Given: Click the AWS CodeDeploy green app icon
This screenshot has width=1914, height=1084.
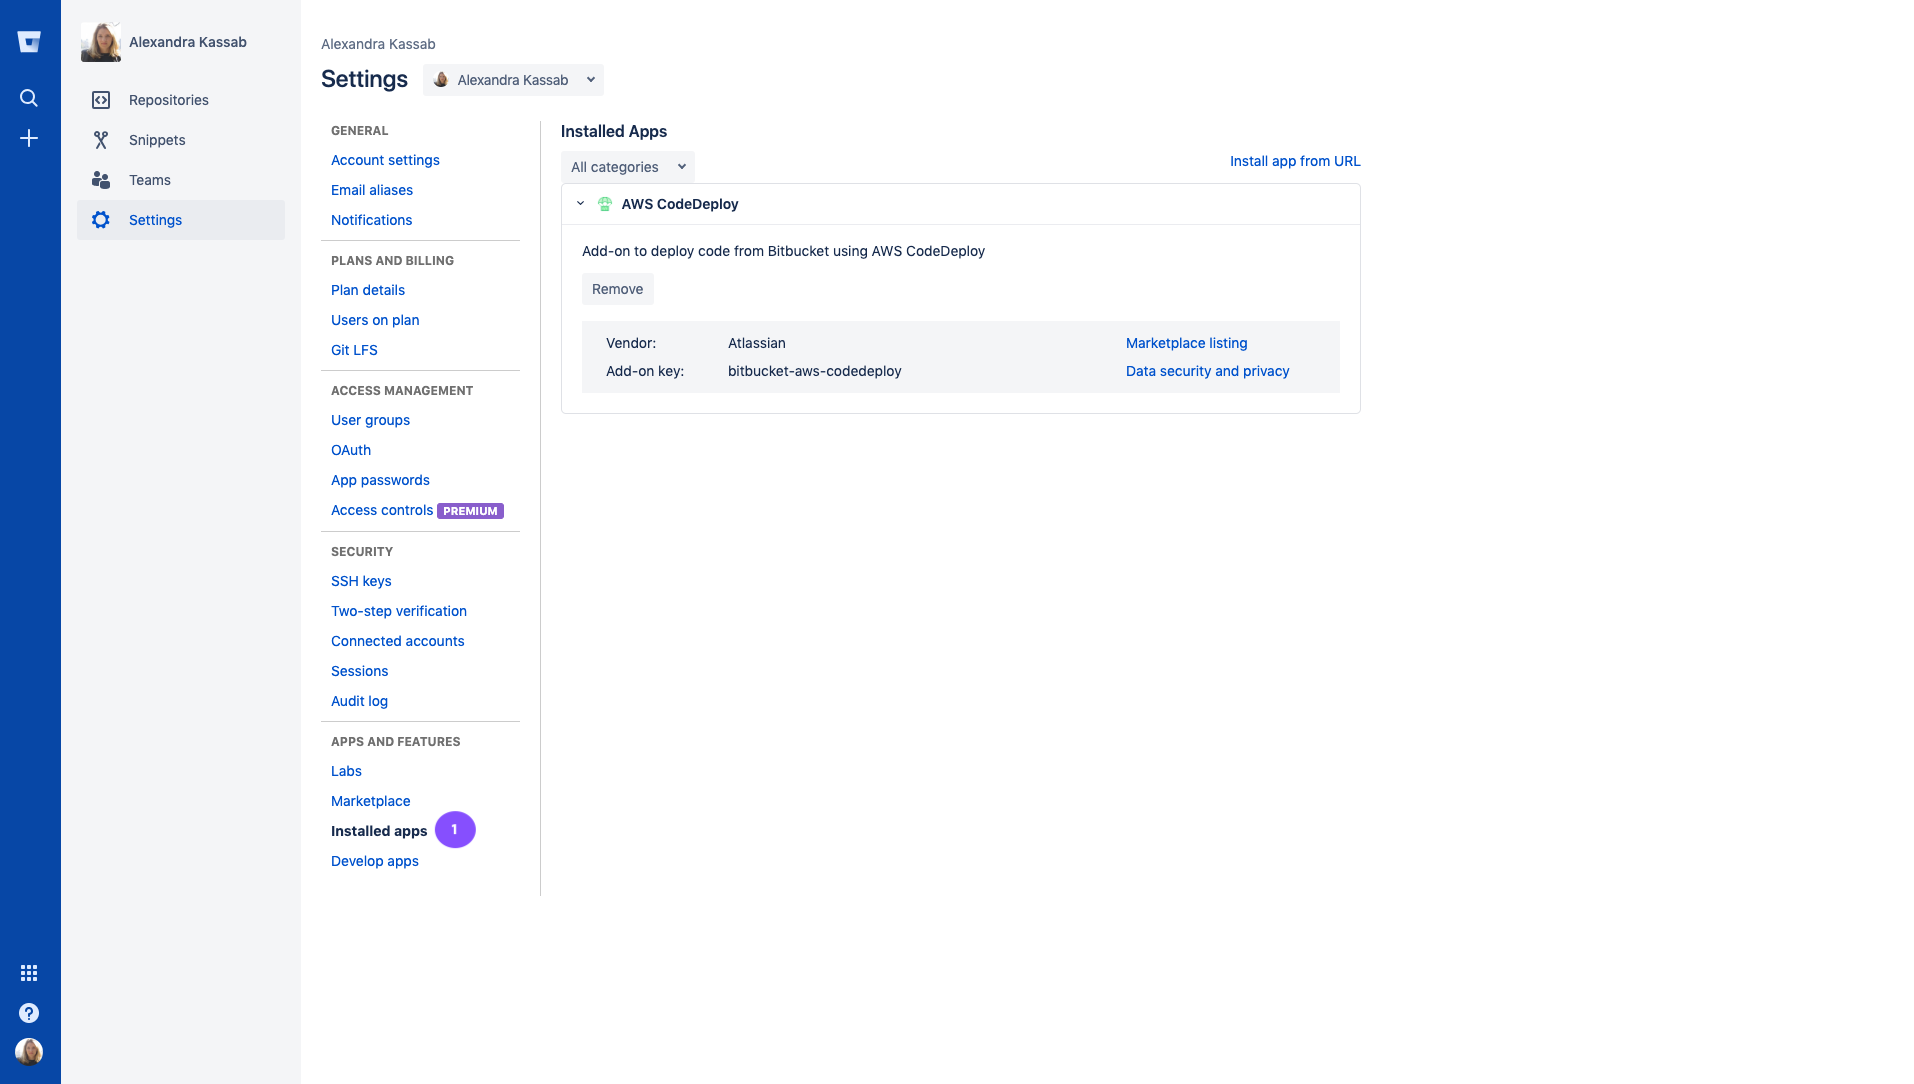Looking at the screenshot, I should pyautogui.click(x=605, y=204).
